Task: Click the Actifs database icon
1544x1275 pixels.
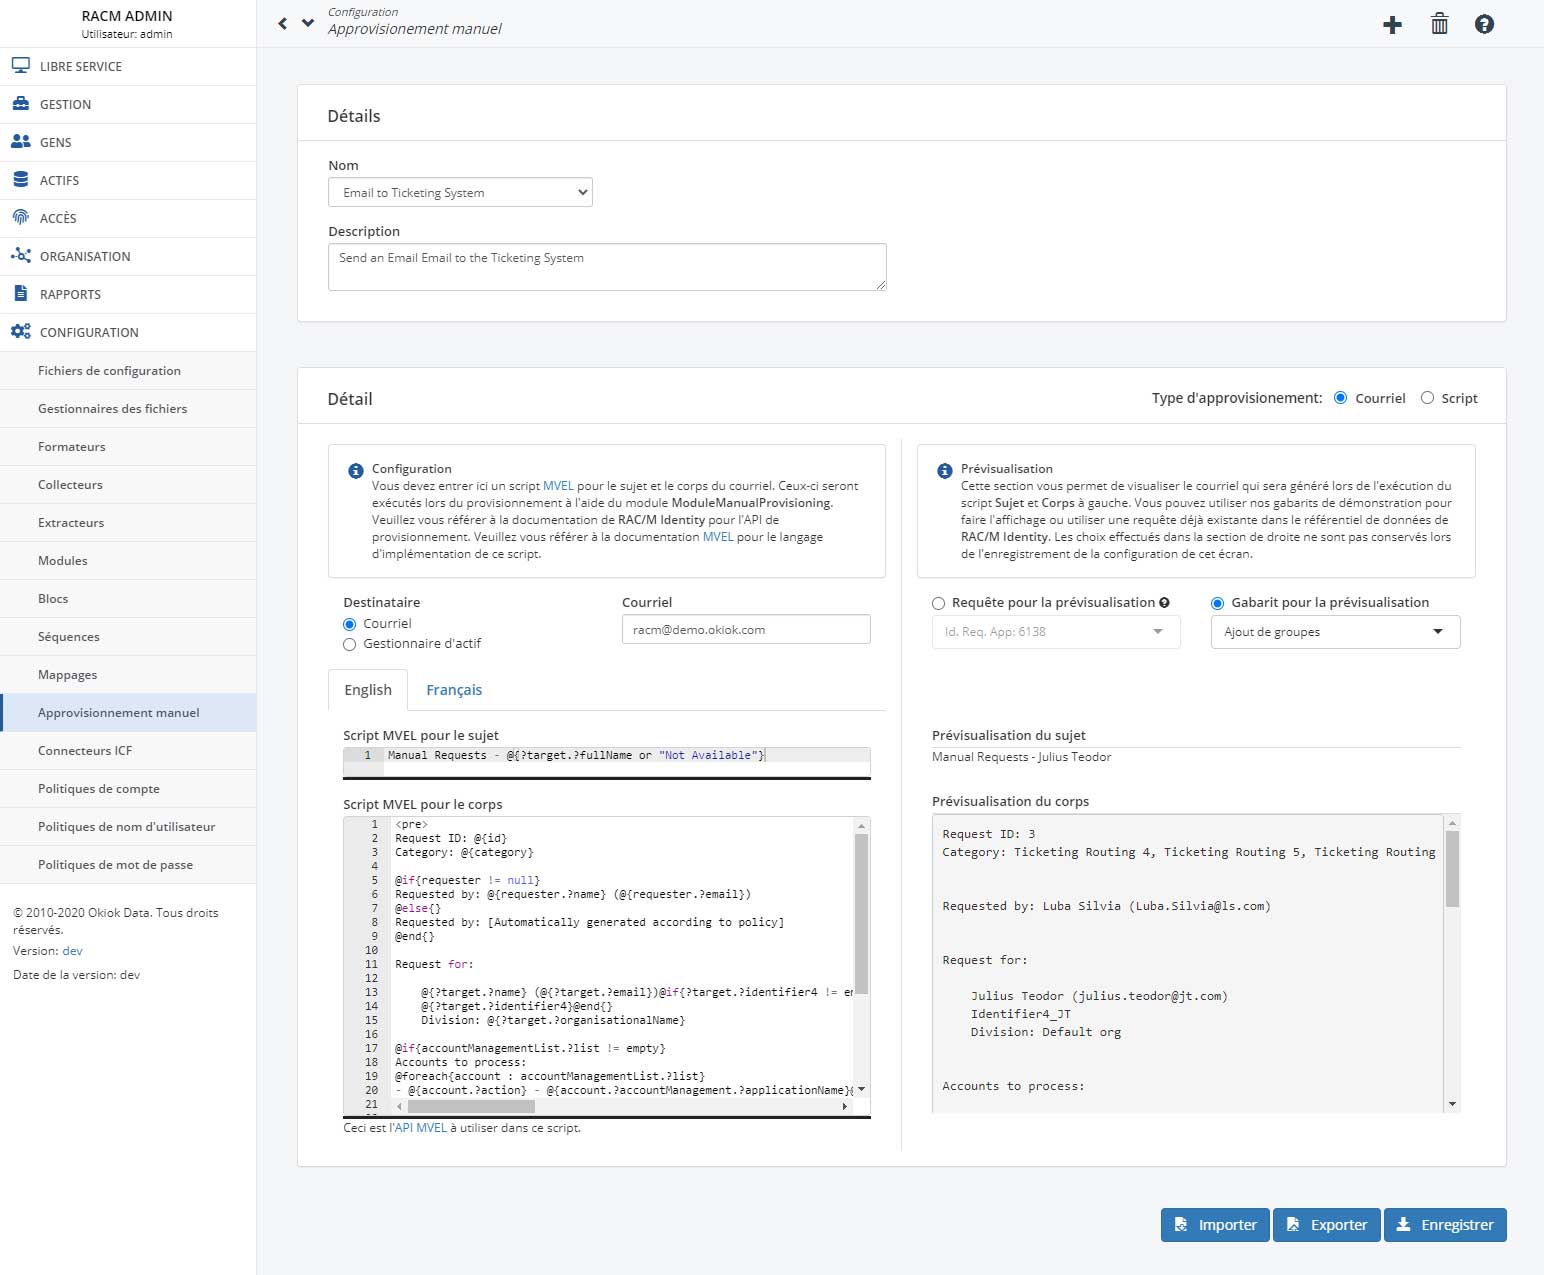Action: [x=20, y=180]
